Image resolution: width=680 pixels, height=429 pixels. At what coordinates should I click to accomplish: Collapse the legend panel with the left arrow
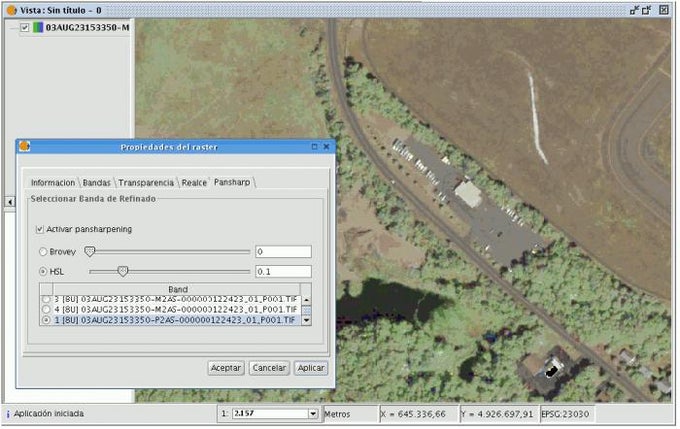click(x=10, y=202)
